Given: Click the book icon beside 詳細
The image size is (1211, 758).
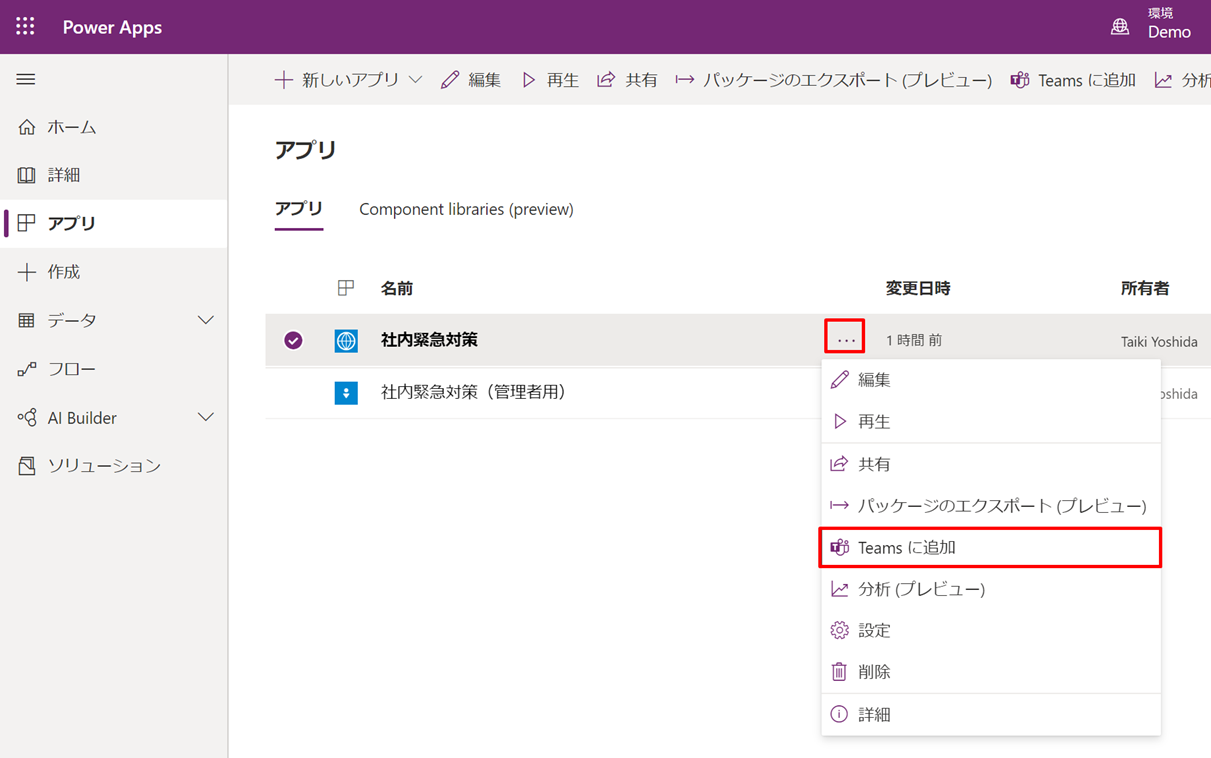Looking at the screenshot, I should tap(27, 175).
